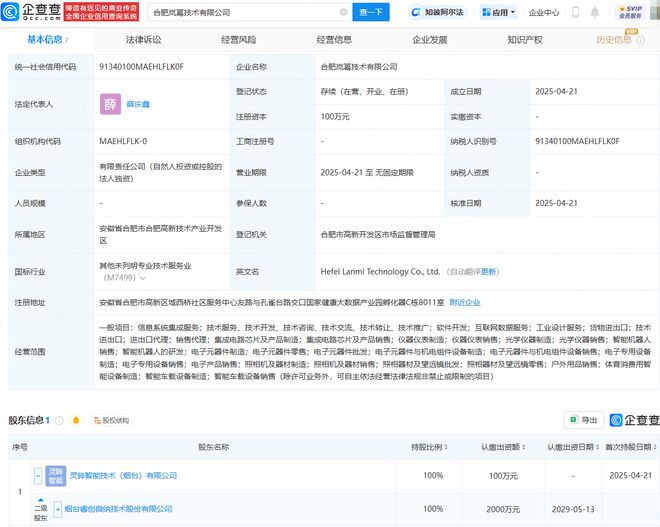Click the 导出 export button

[584, 420]
